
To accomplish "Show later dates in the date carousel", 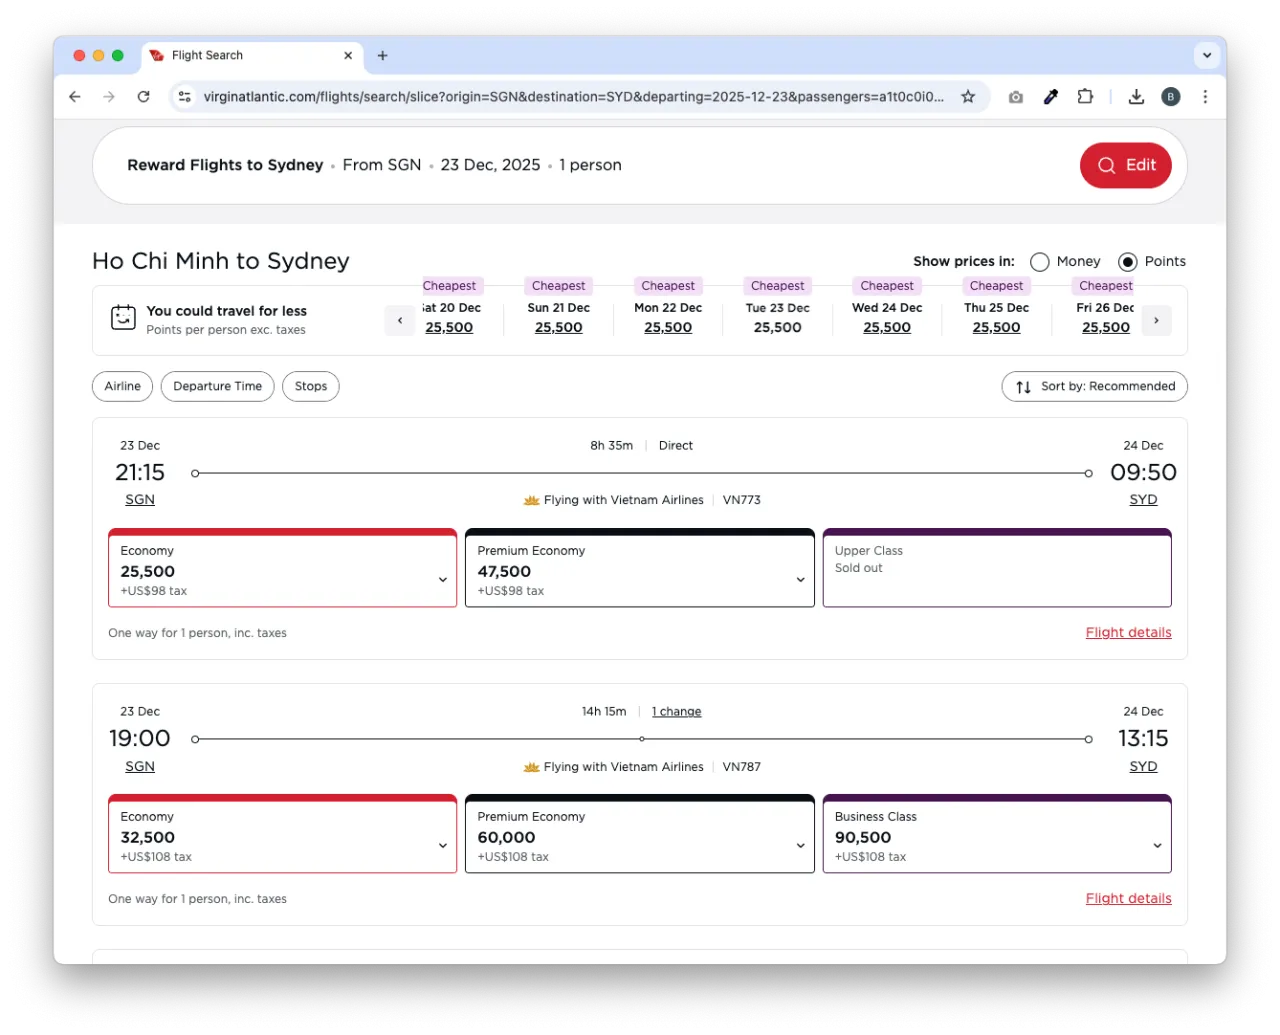I will (x=1156, y=321).
